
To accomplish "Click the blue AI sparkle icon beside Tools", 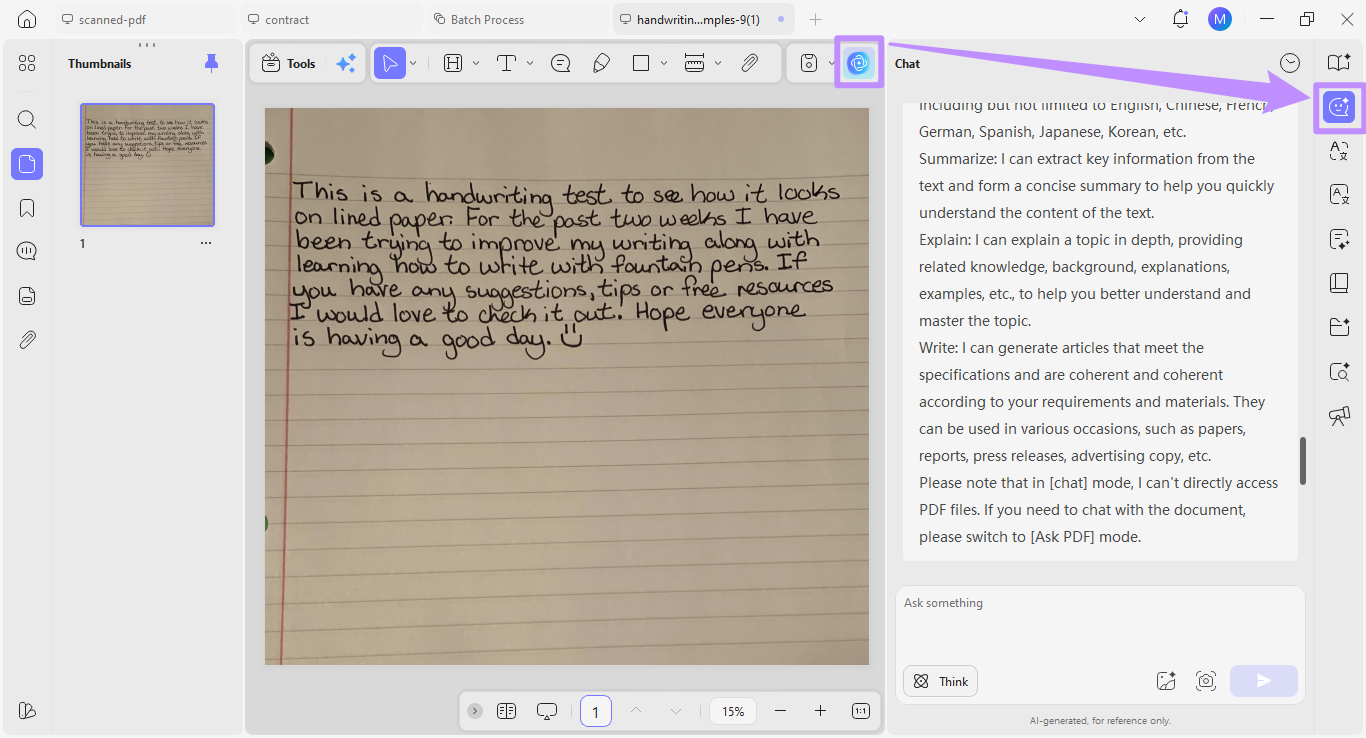I will (x=346, y=63).
